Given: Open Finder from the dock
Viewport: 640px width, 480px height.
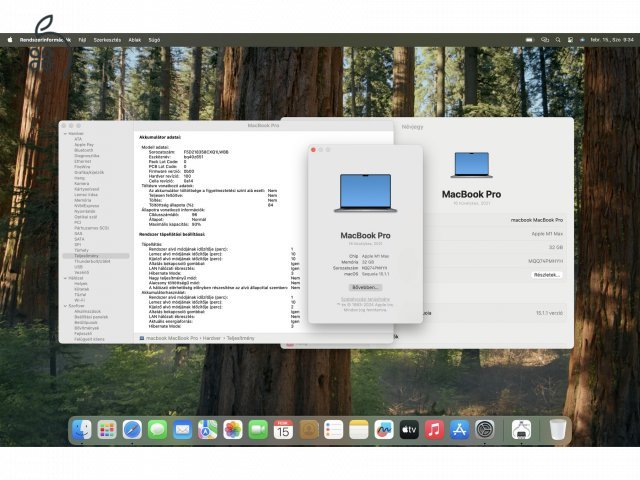Looking at the screenshot, I should click(82, 430).
